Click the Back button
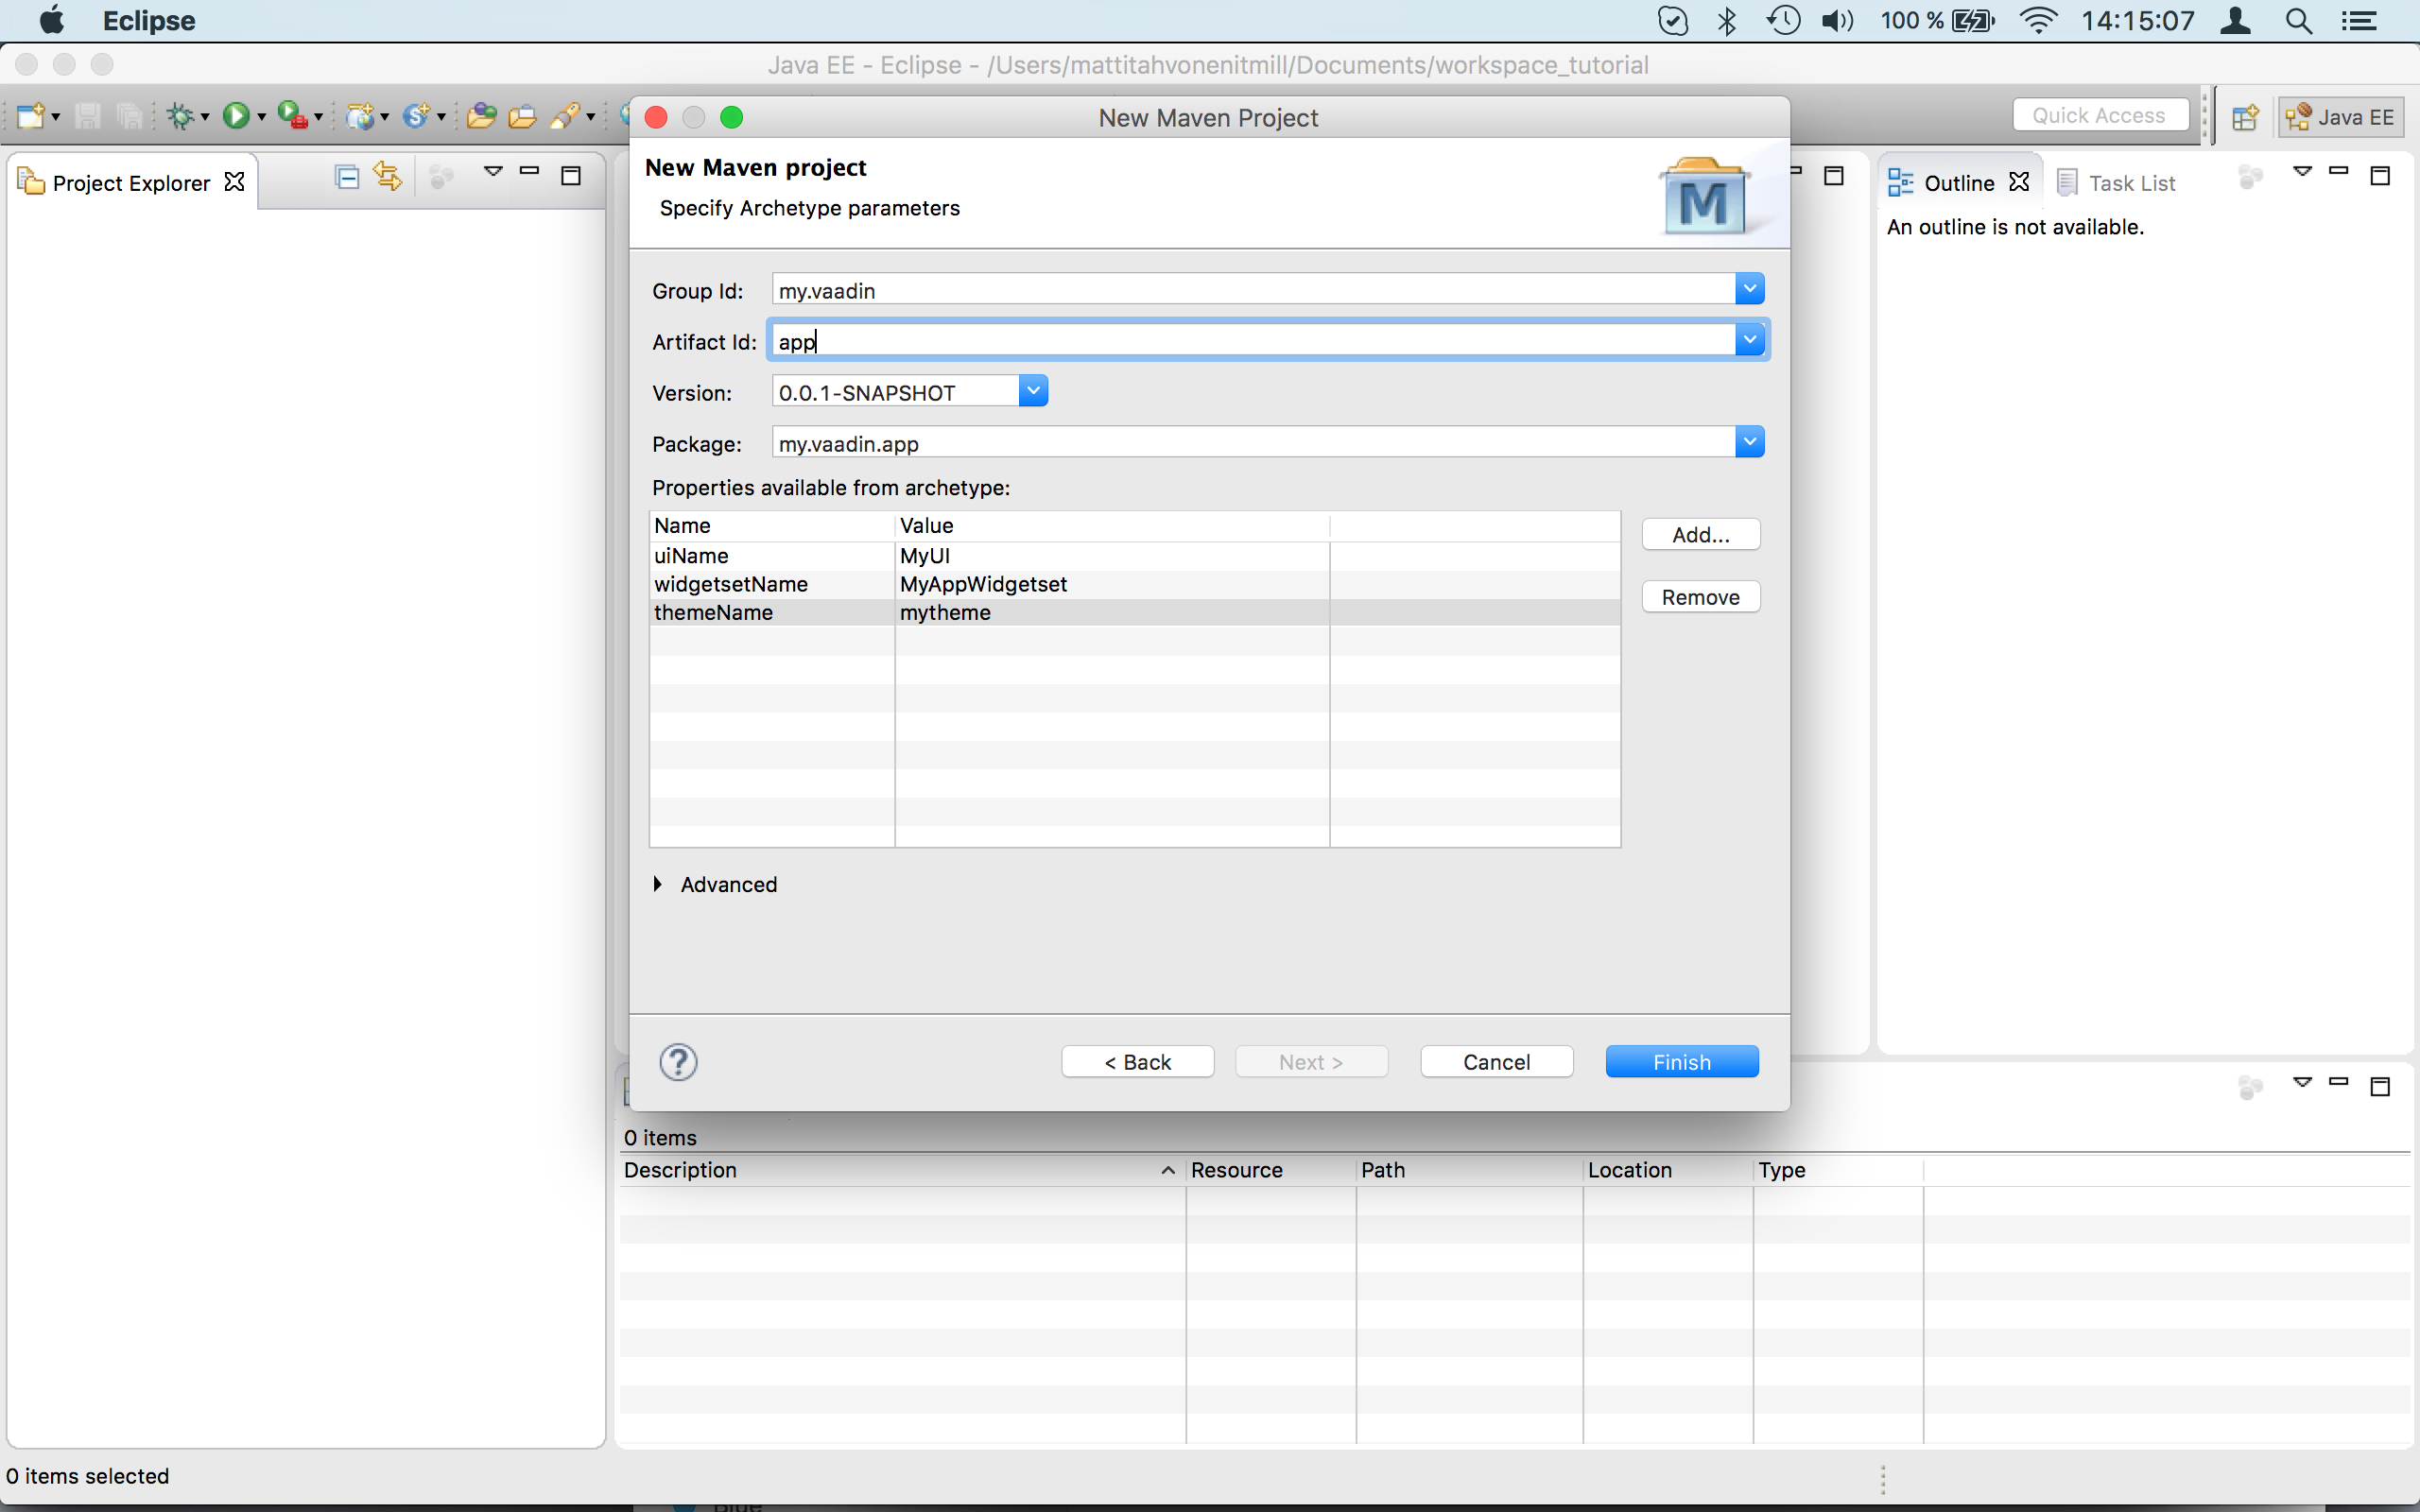This screenshot has height=1512, width=2420. click(1137, 1062)
